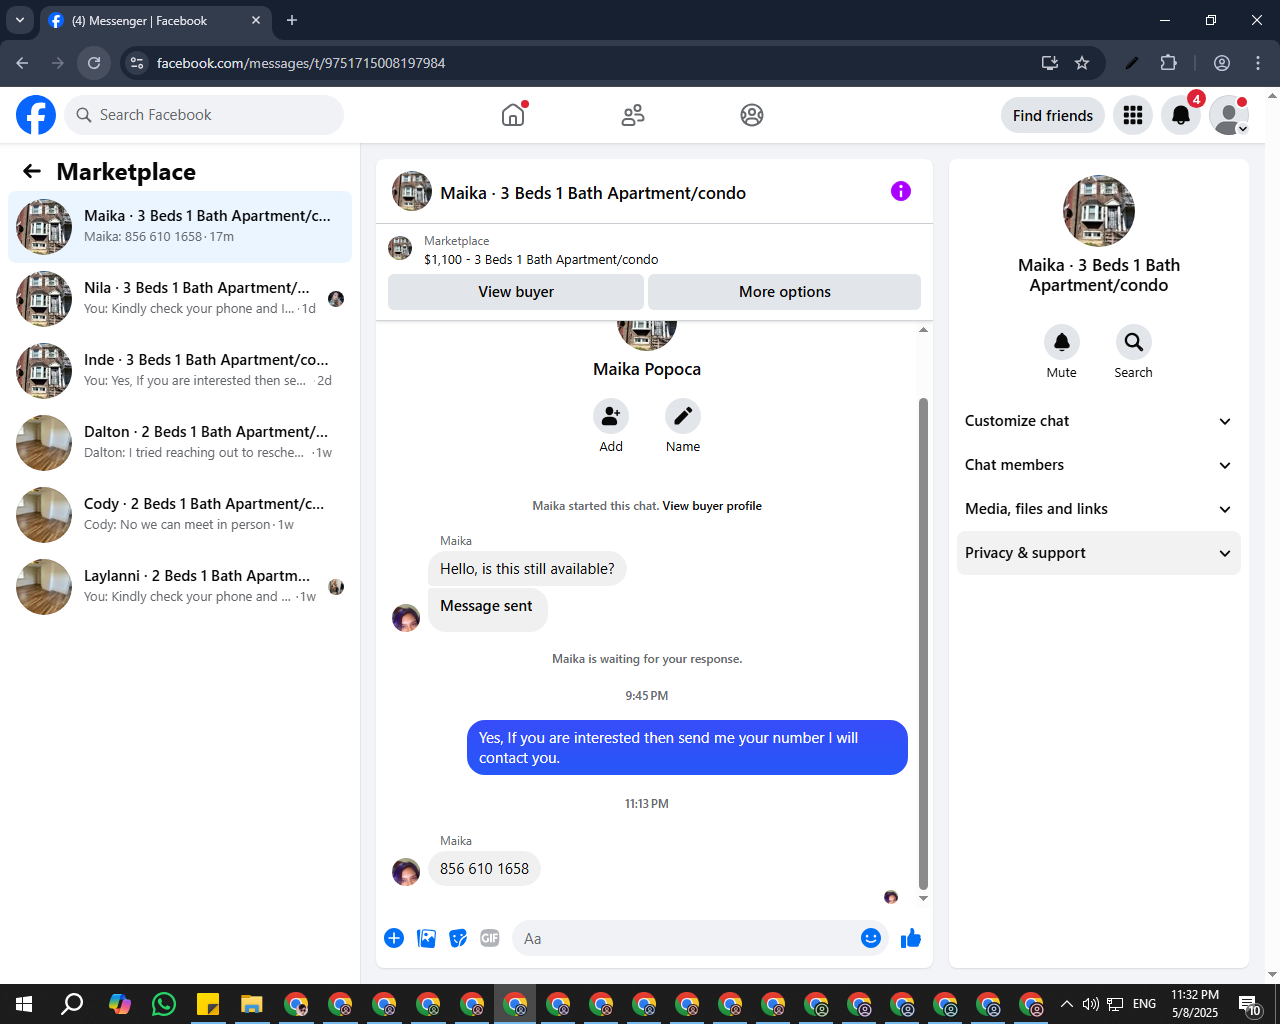Screen dimensions: 1280x1024
Task: Click the Add people icon
Action: click(611, 416)
